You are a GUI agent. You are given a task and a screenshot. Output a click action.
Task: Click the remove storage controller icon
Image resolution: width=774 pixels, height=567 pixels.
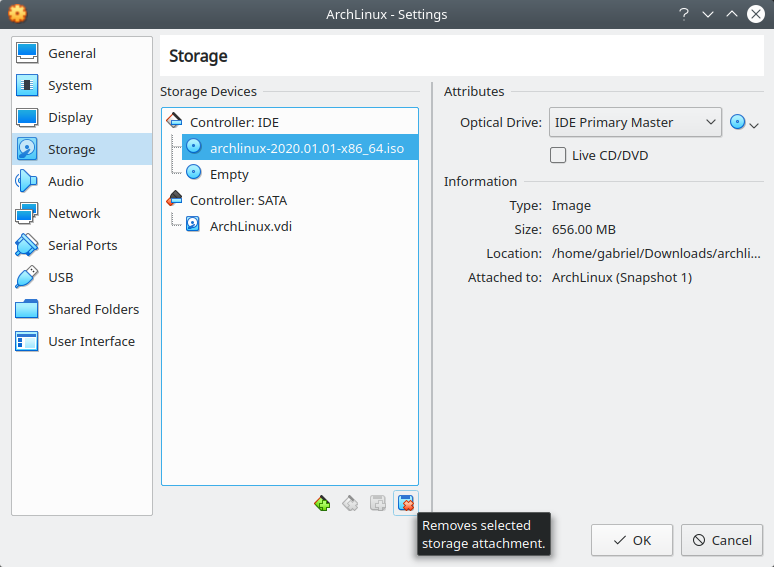(350, 503)
